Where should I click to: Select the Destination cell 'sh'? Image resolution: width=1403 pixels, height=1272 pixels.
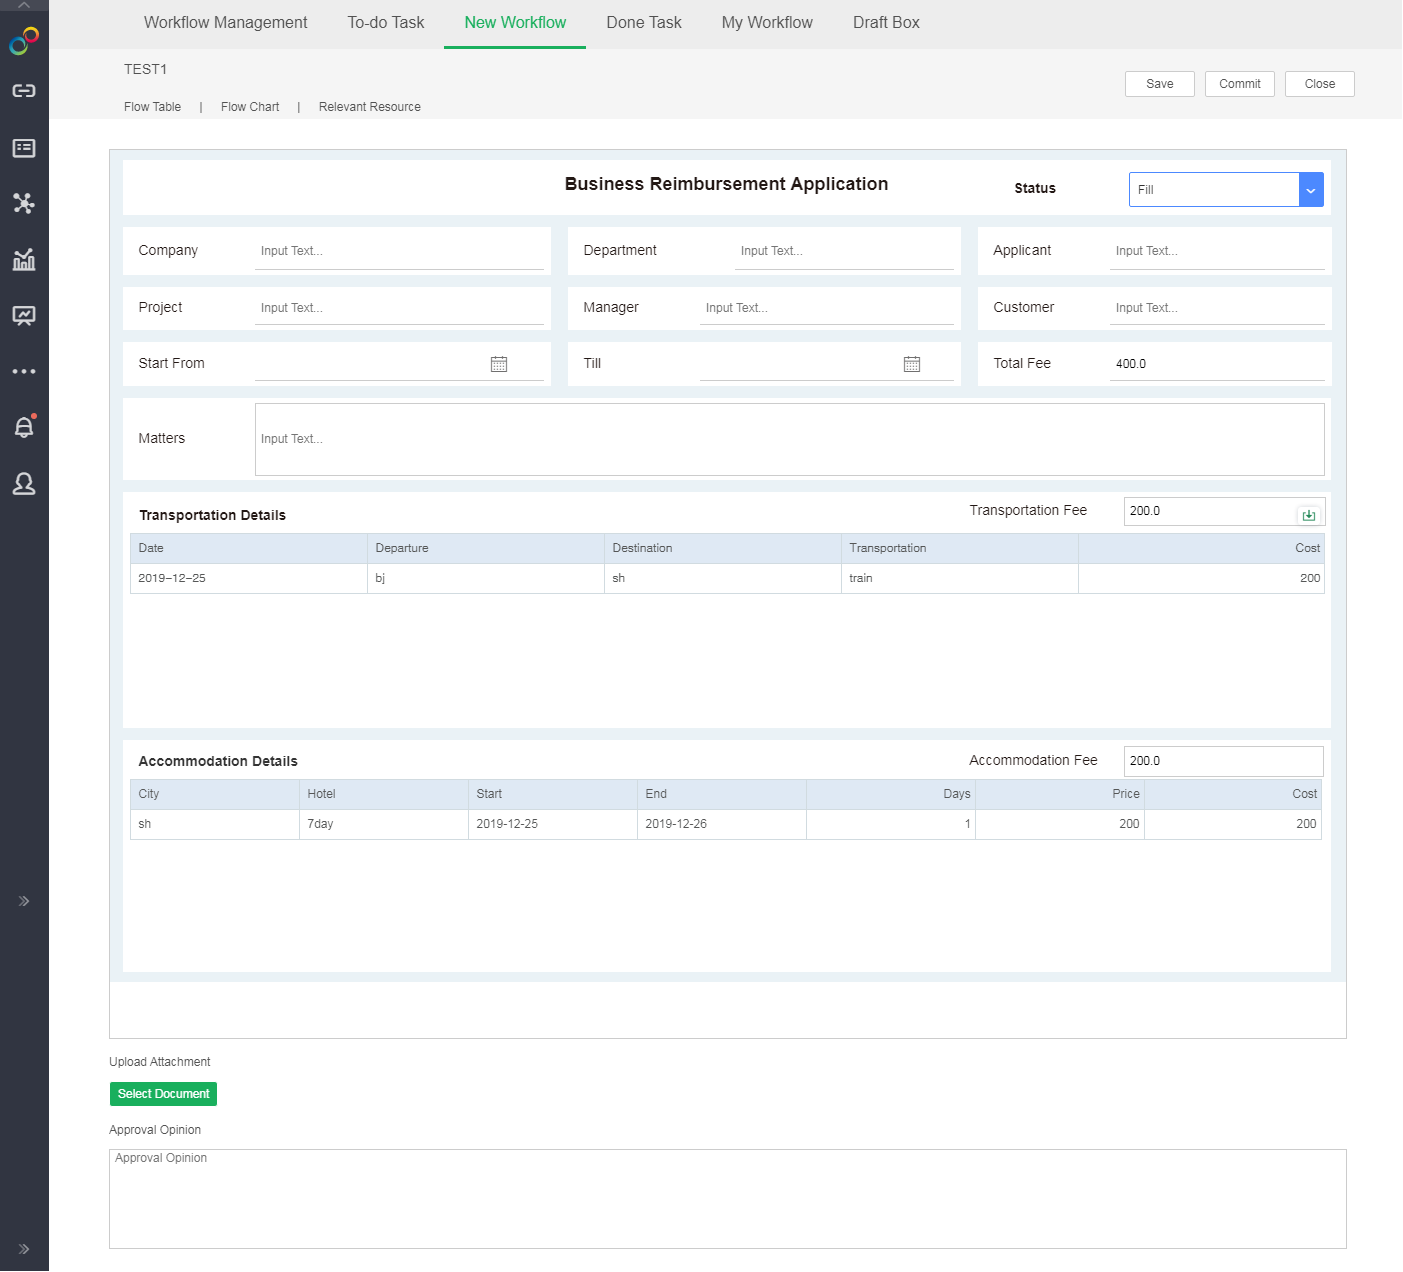coord(723,579)
